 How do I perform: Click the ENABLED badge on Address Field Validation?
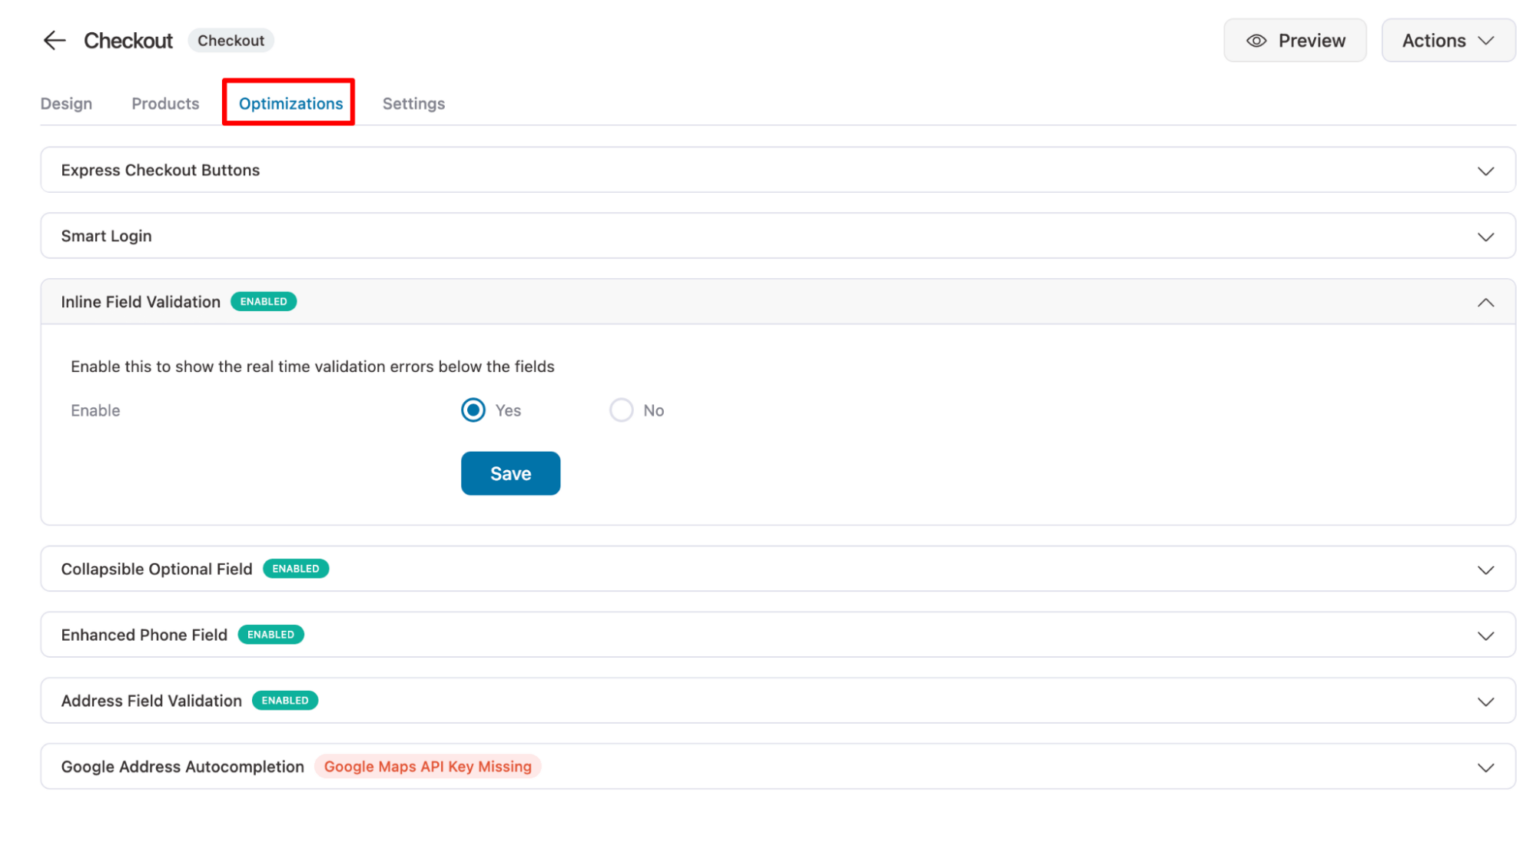[x=285, y=700]
